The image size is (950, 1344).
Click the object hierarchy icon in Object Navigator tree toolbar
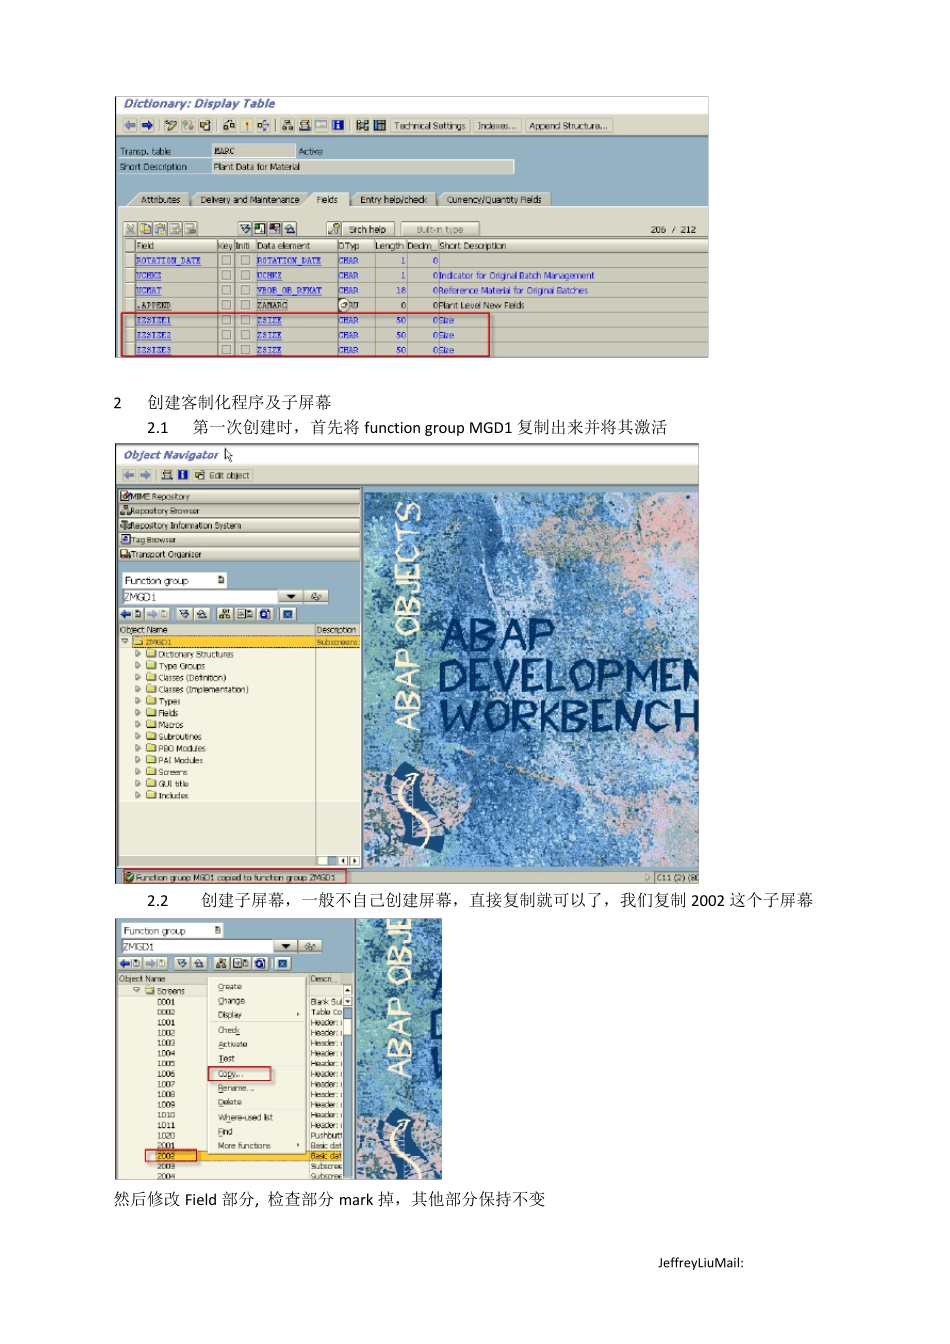point(225,614)
